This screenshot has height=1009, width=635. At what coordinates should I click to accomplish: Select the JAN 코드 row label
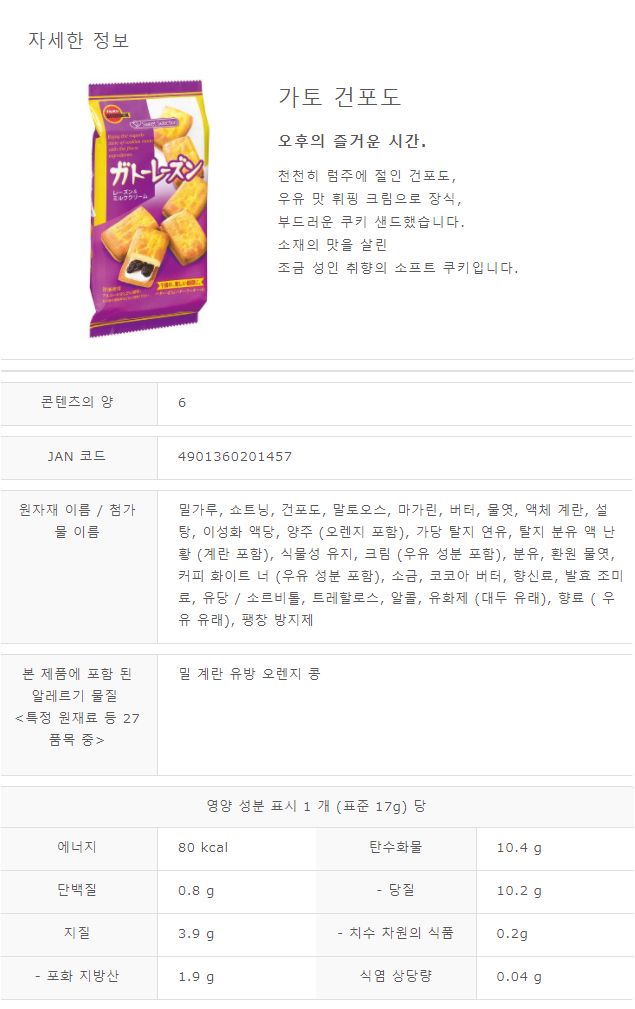[x=77, y=457]
